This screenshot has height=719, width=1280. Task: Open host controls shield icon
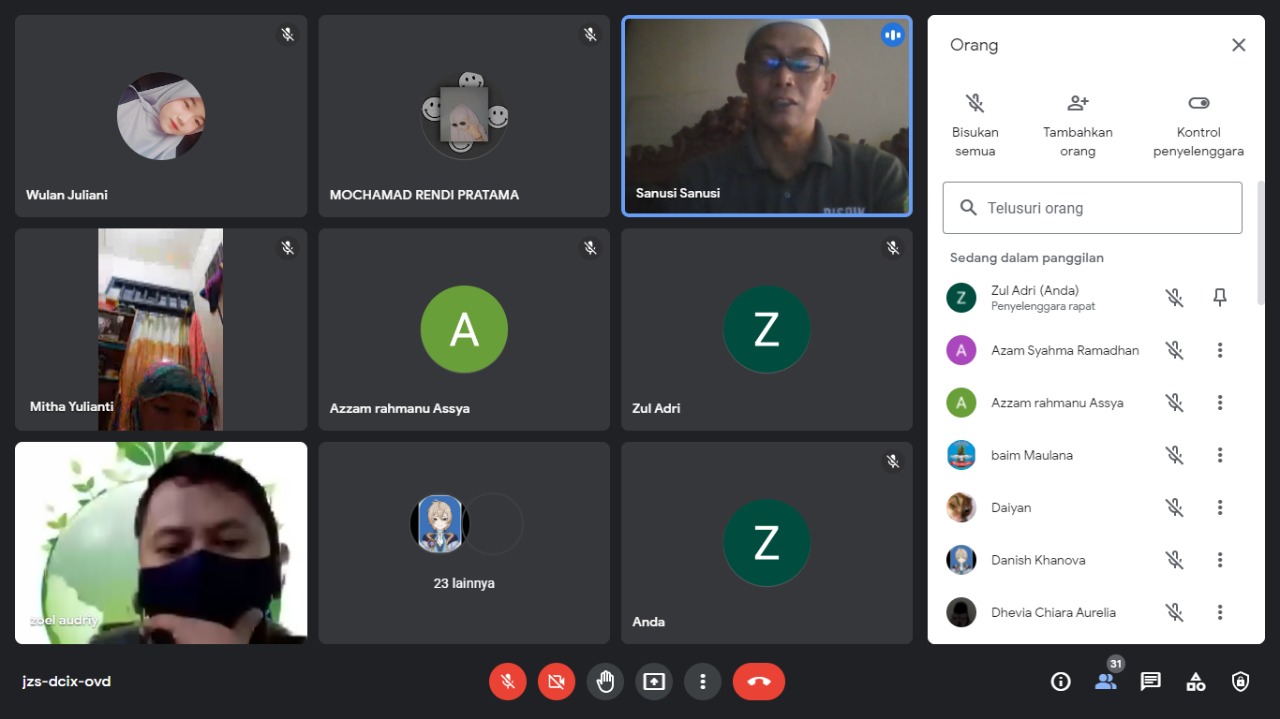[1240, 682]
